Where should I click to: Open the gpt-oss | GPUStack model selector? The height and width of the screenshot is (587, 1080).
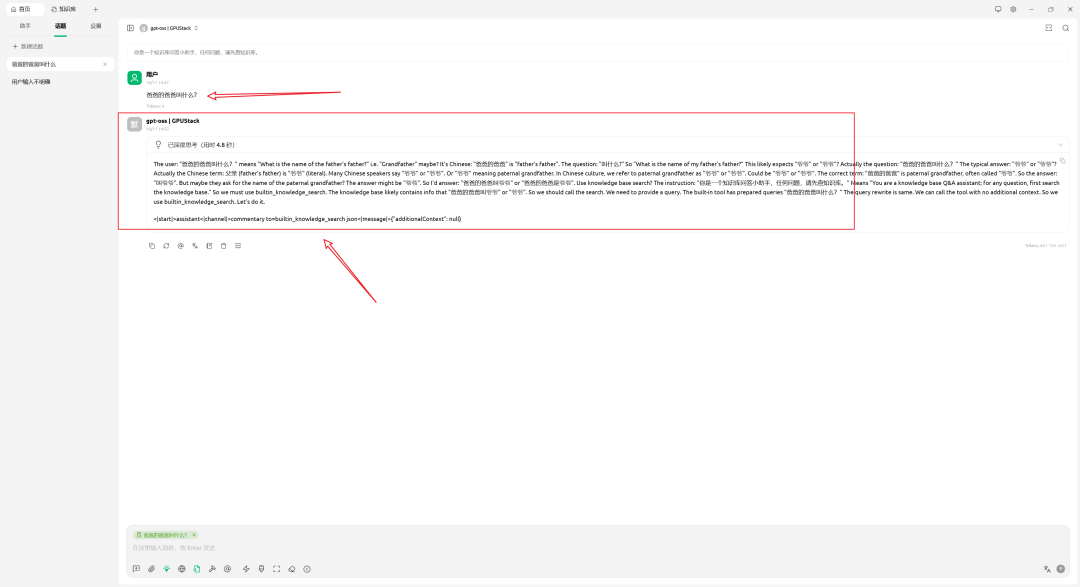point(169,28)
